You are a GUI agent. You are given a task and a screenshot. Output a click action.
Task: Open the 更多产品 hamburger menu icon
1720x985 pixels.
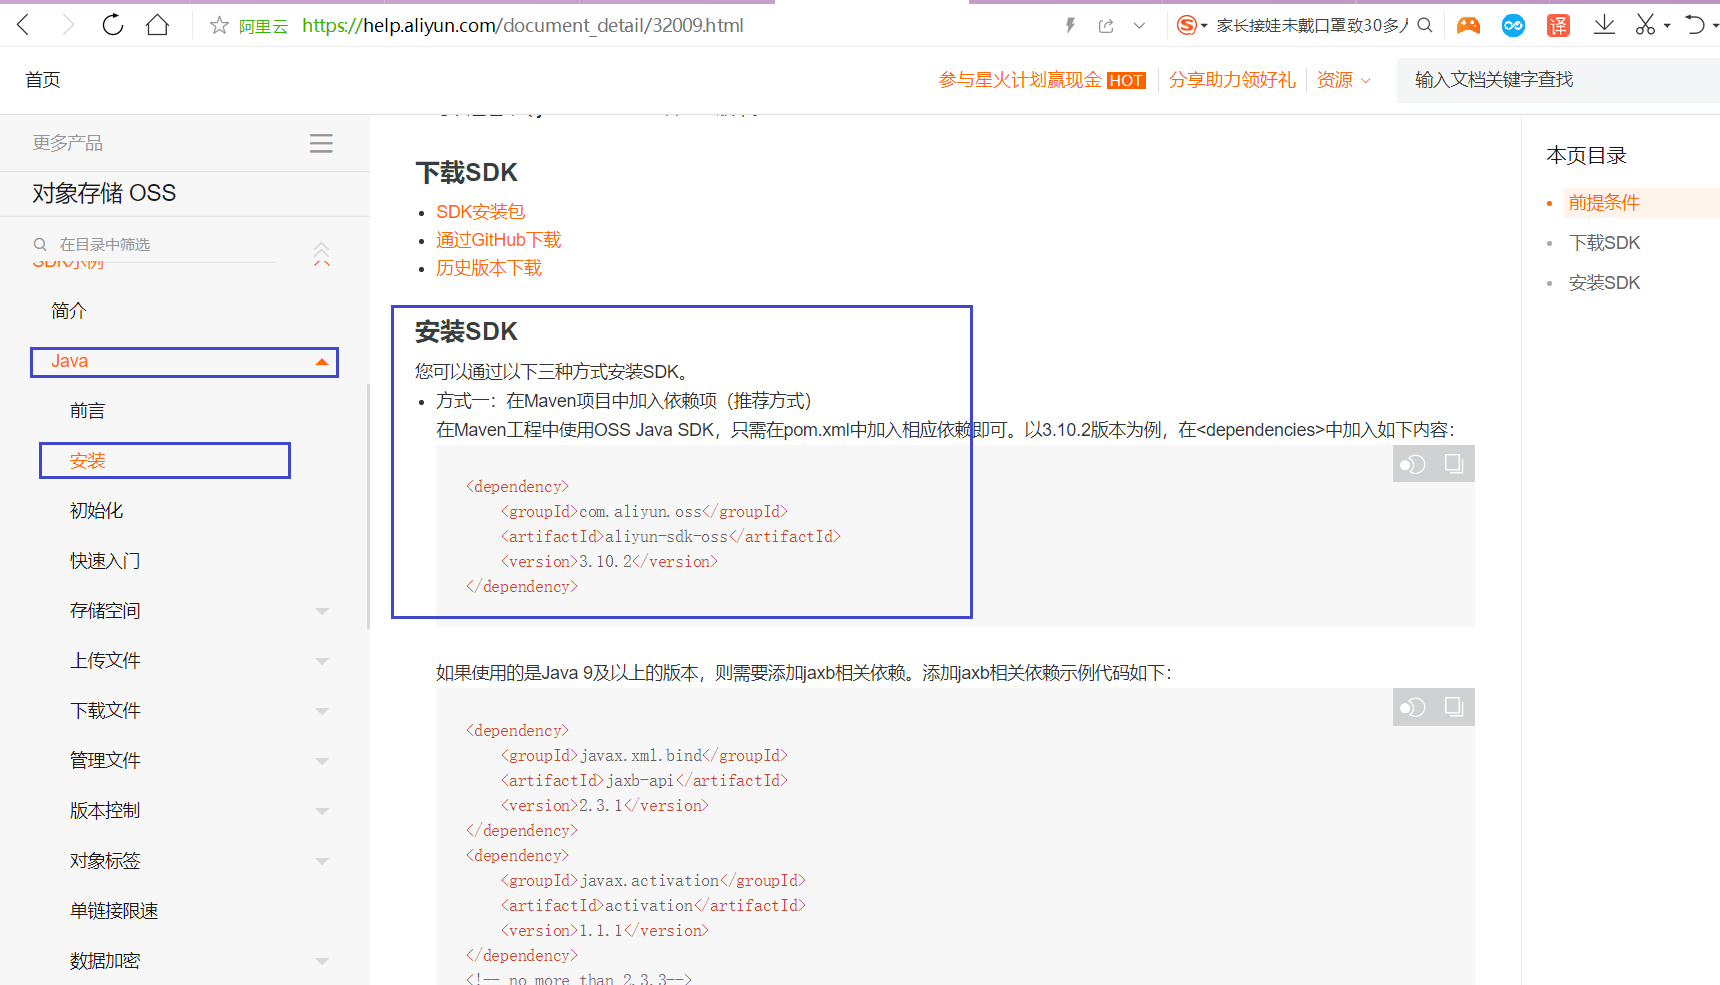(321, 144)
